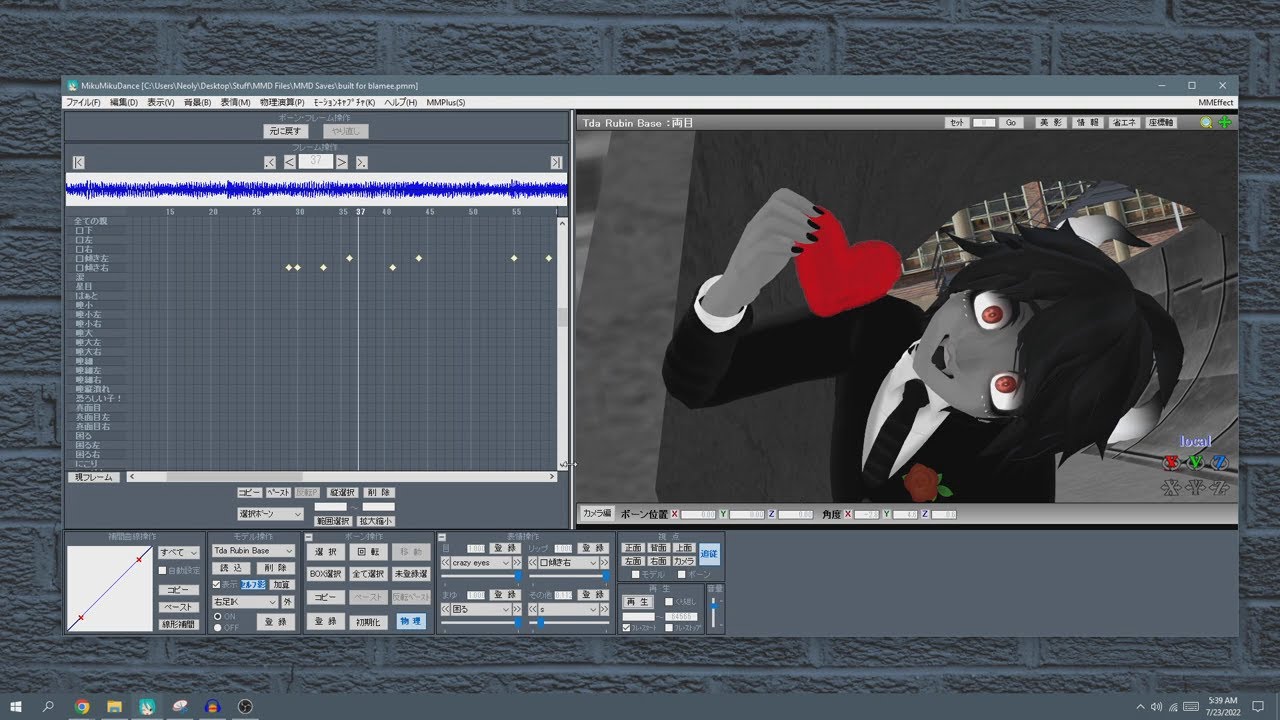The width and height of the screenshot is (1280, 720).
Task: Open the 選択ボーン dropdown
Action: click(x=270, y=514)
